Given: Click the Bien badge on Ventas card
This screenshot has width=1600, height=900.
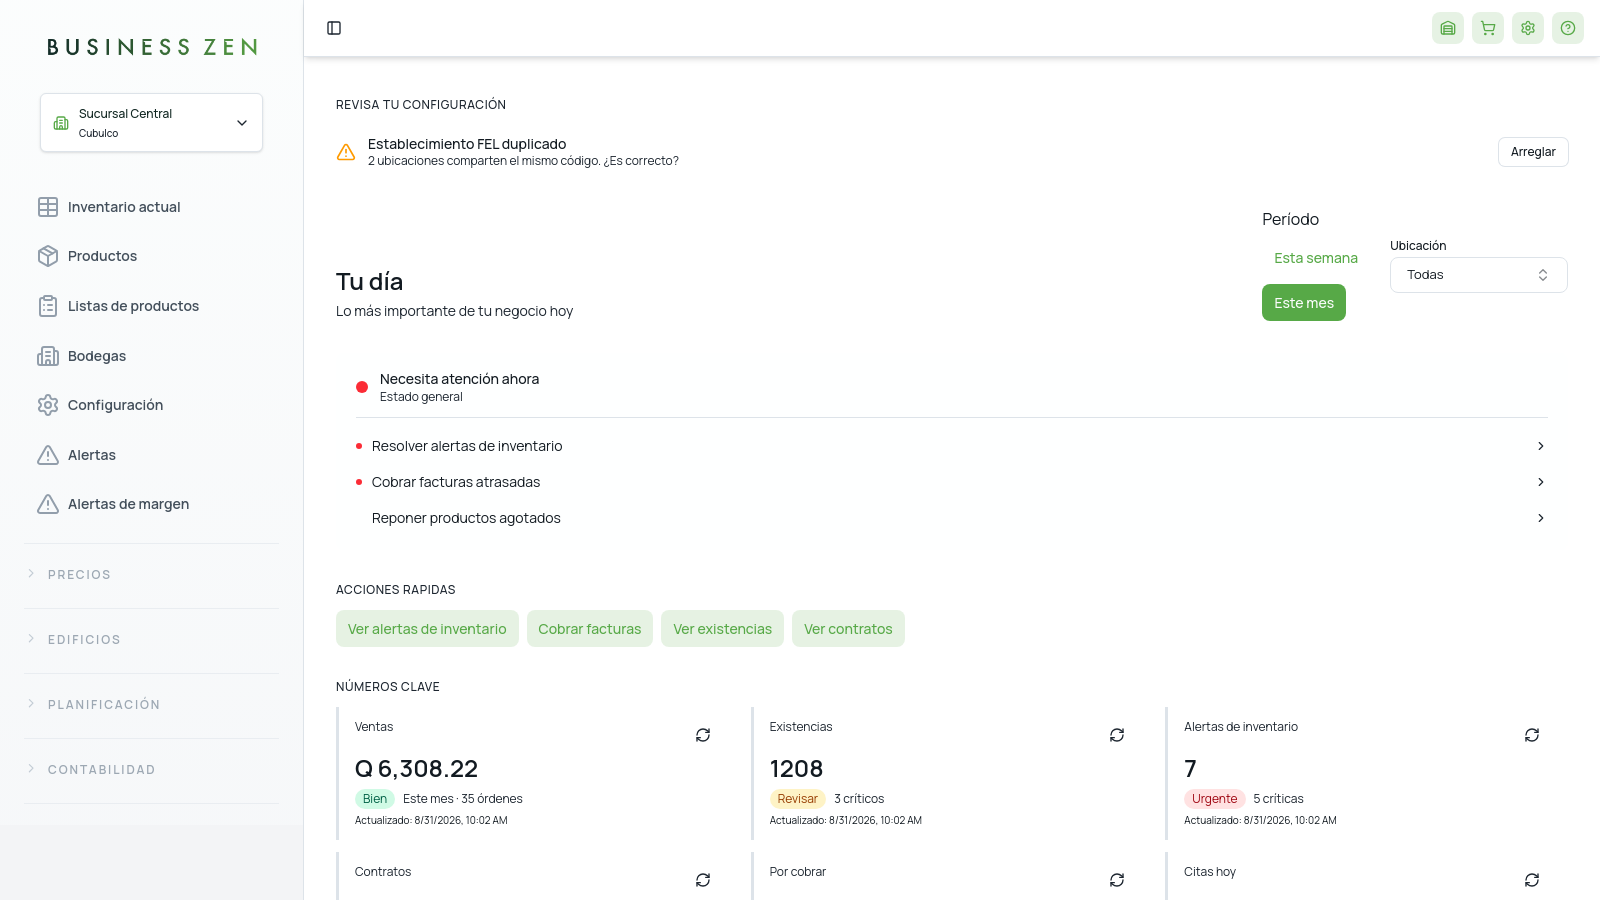Looking at the screenshot, I should pos(375,799).
